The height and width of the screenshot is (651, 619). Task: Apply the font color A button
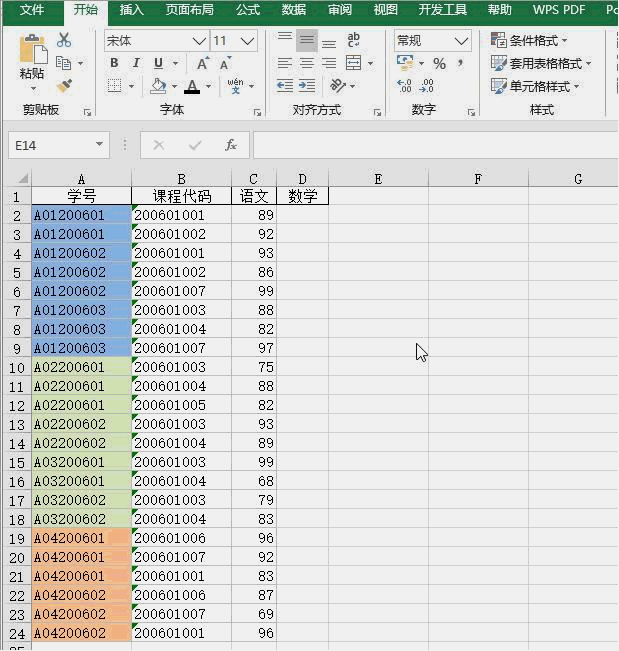click(x=192, y=86)
